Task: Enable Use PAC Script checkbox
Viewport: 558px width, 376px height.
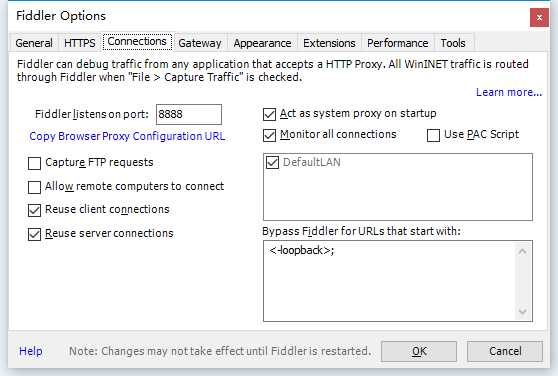Action: click(433, 135)
